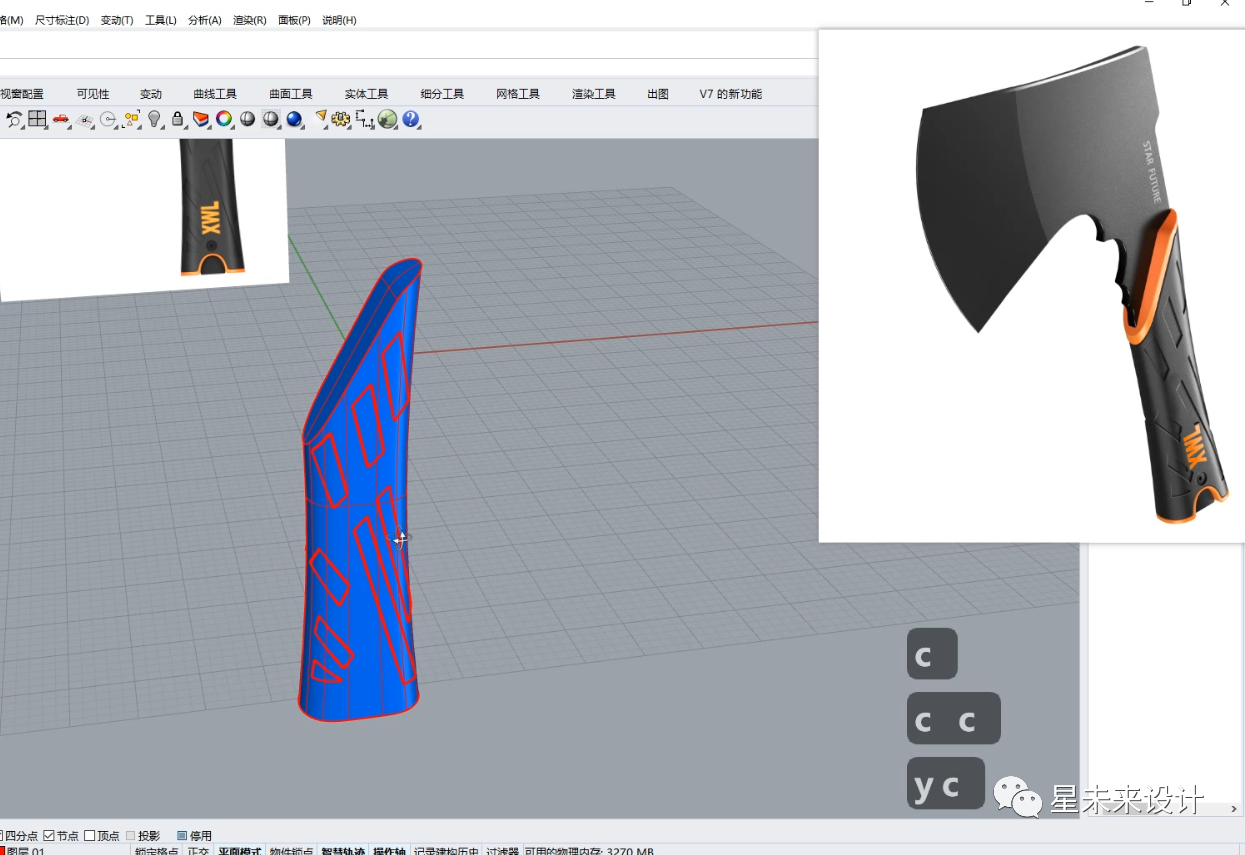The height and width of the screenshot is (855, 1245).
Task: Click the yellow shapes selection icon
Action: coord(131,119)
